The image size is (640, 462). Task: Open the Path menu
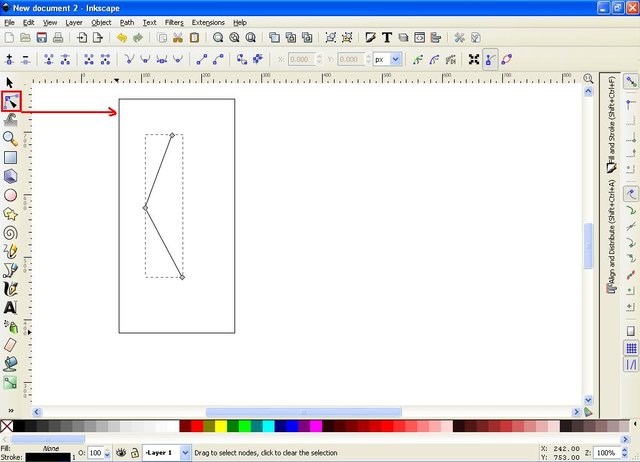(x=127, y=23)
